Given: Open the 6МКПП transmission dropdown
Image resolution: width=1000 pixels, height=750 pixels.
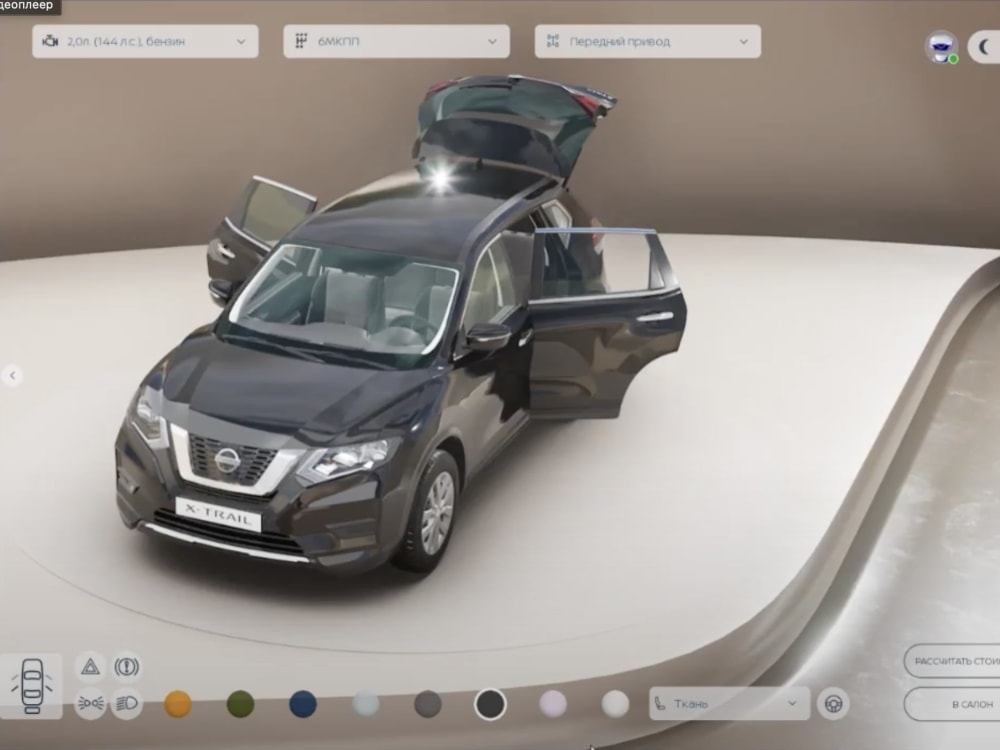Looking at the screenshot, I should [396, 41].
